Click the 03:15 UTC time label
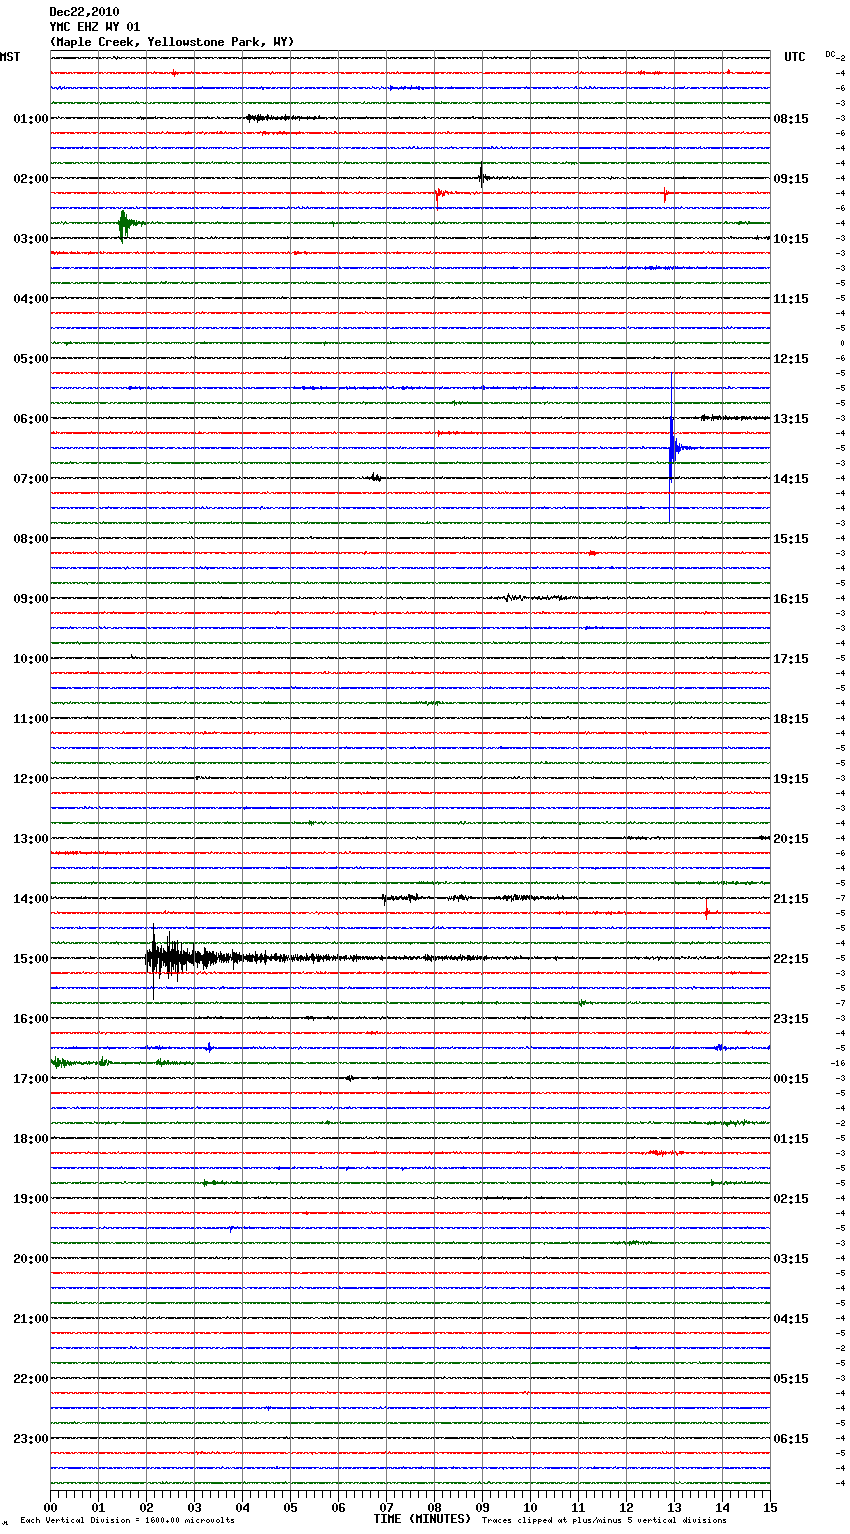Viewport: 850px width, 1534px height. (x=791, y=1259)
